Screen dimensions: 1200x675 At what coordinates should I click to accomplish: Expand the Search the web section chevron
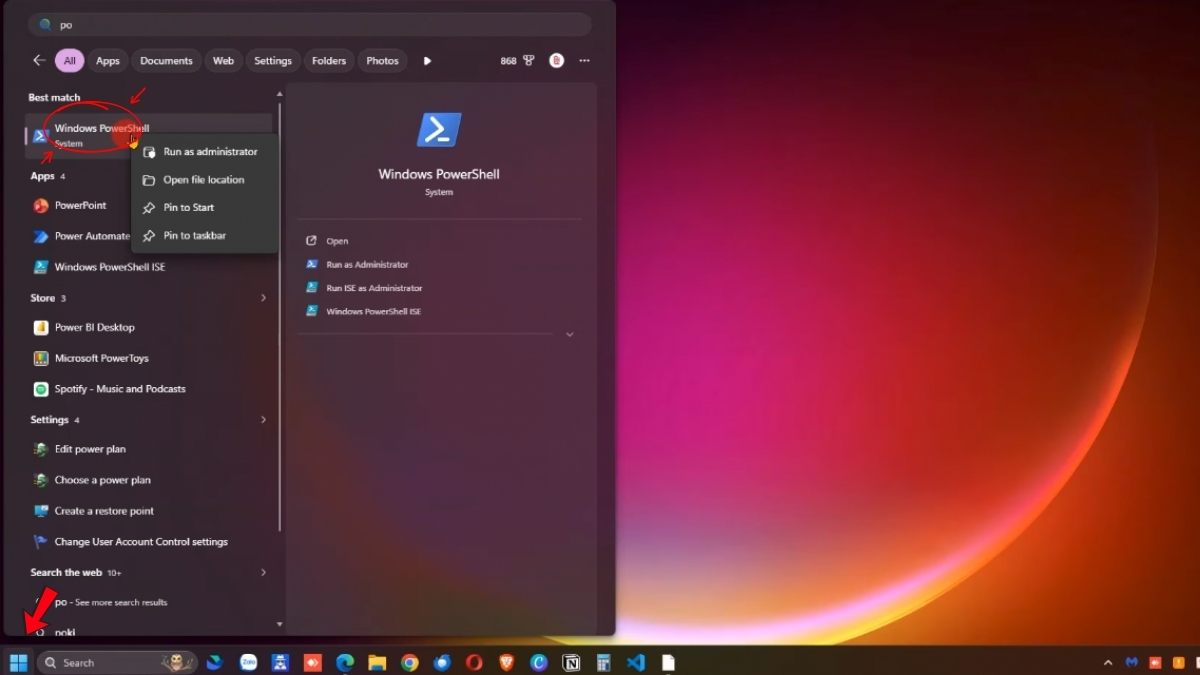[x=264, y=572]
